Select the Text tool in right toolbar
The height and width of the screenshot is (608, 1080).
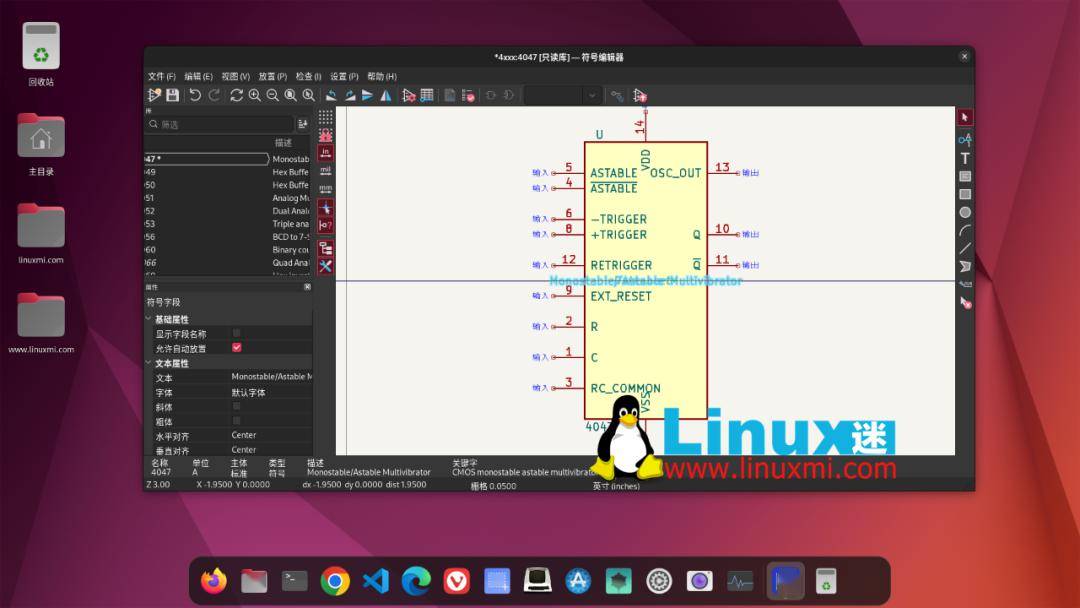(x=965, y=158)
